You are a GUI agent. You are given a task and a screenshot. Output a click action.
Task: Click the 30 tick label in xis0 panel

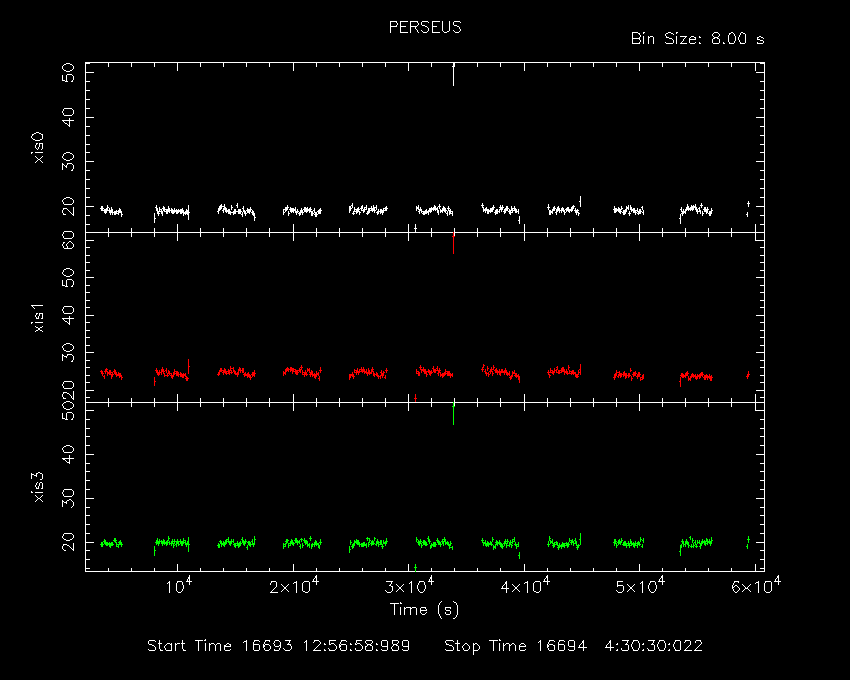(68, 162)
